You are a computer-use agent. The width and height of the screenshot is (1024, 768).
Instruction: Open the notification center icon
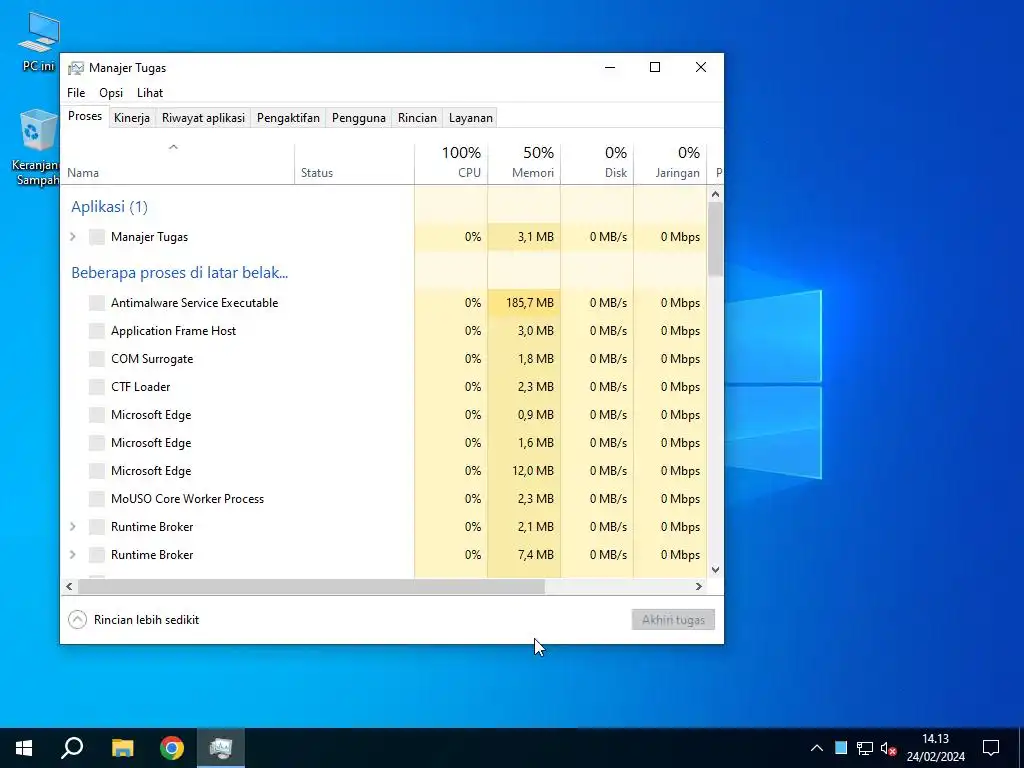[x=991, y=748]
